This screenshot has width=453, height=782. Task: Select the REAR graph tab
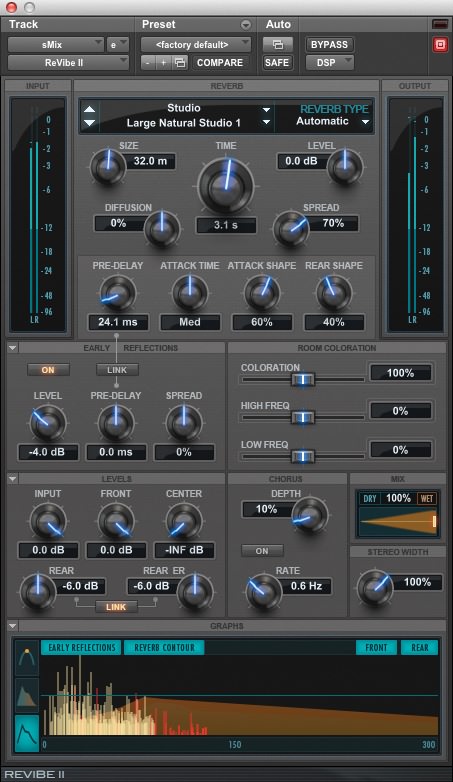[x=420, y=647]
